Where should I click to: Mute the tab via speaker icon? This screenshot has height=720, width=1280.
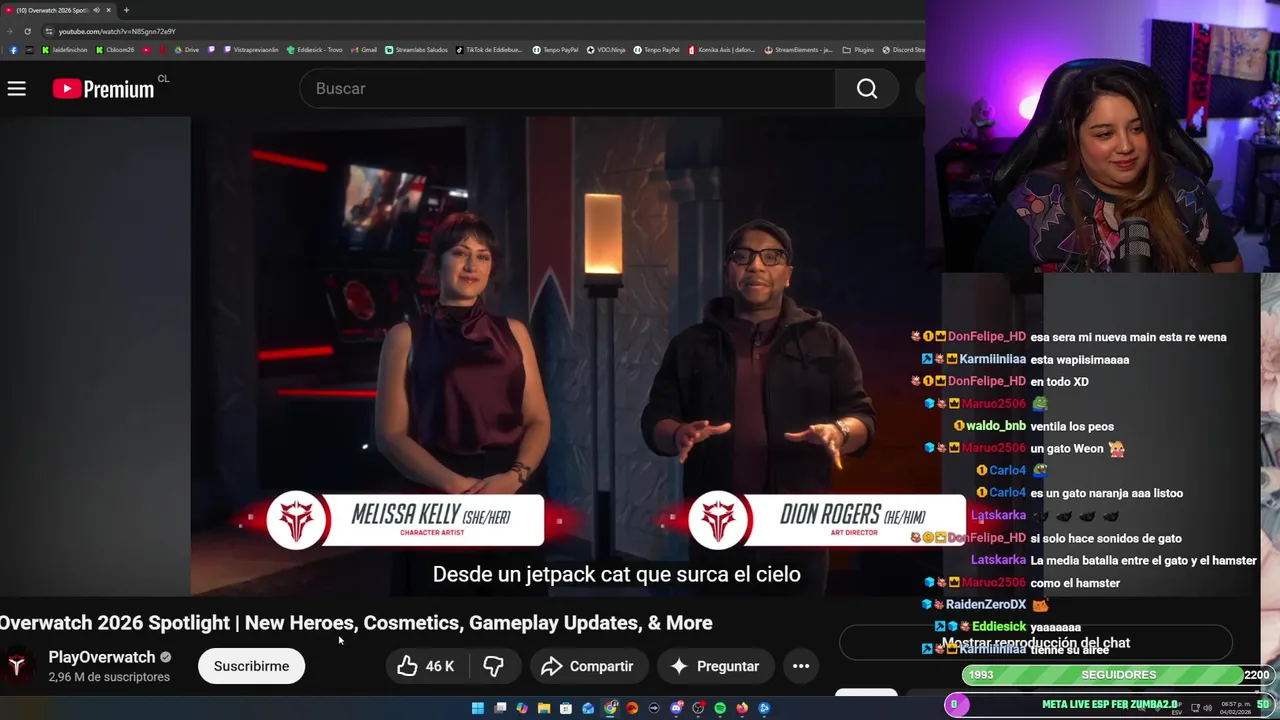tap(96, 10)
